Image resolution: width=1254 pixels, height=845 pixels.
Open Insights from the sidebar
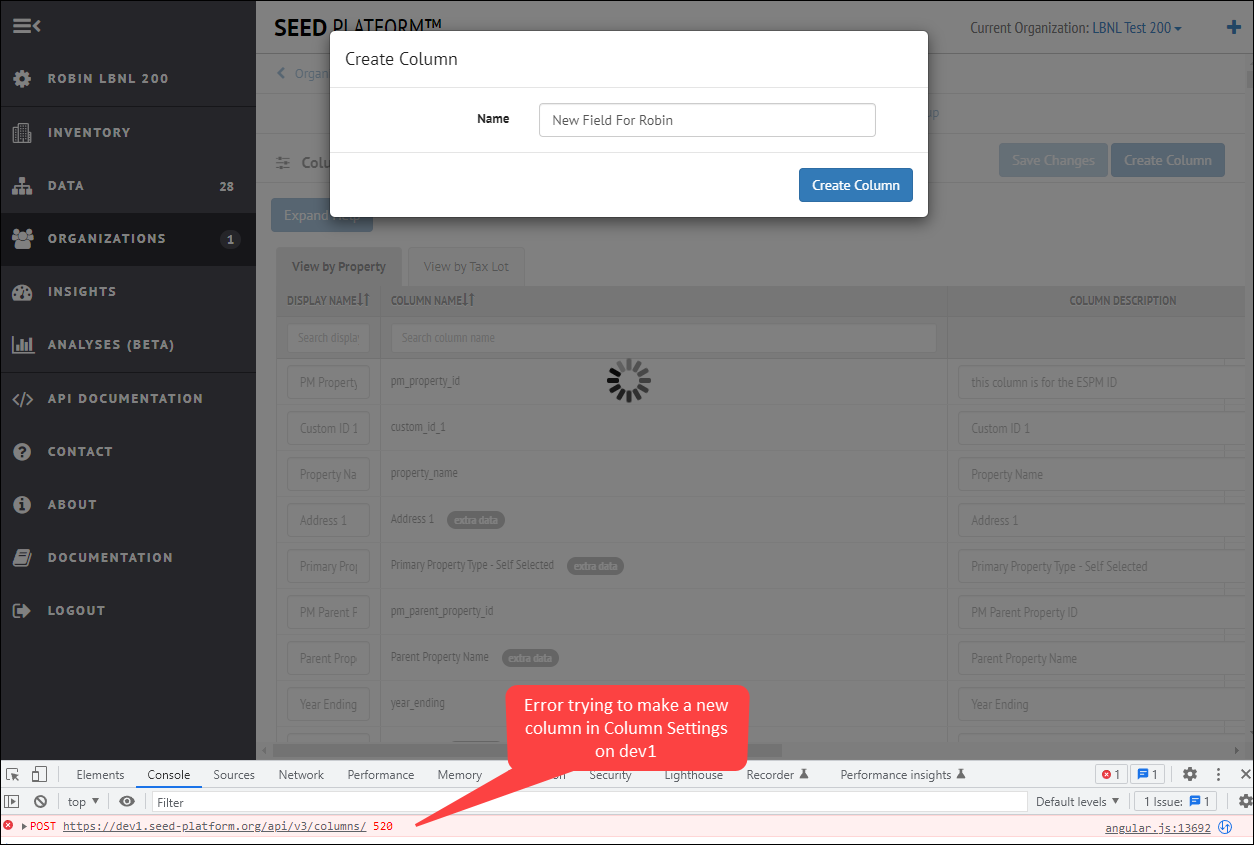[80, 291]
